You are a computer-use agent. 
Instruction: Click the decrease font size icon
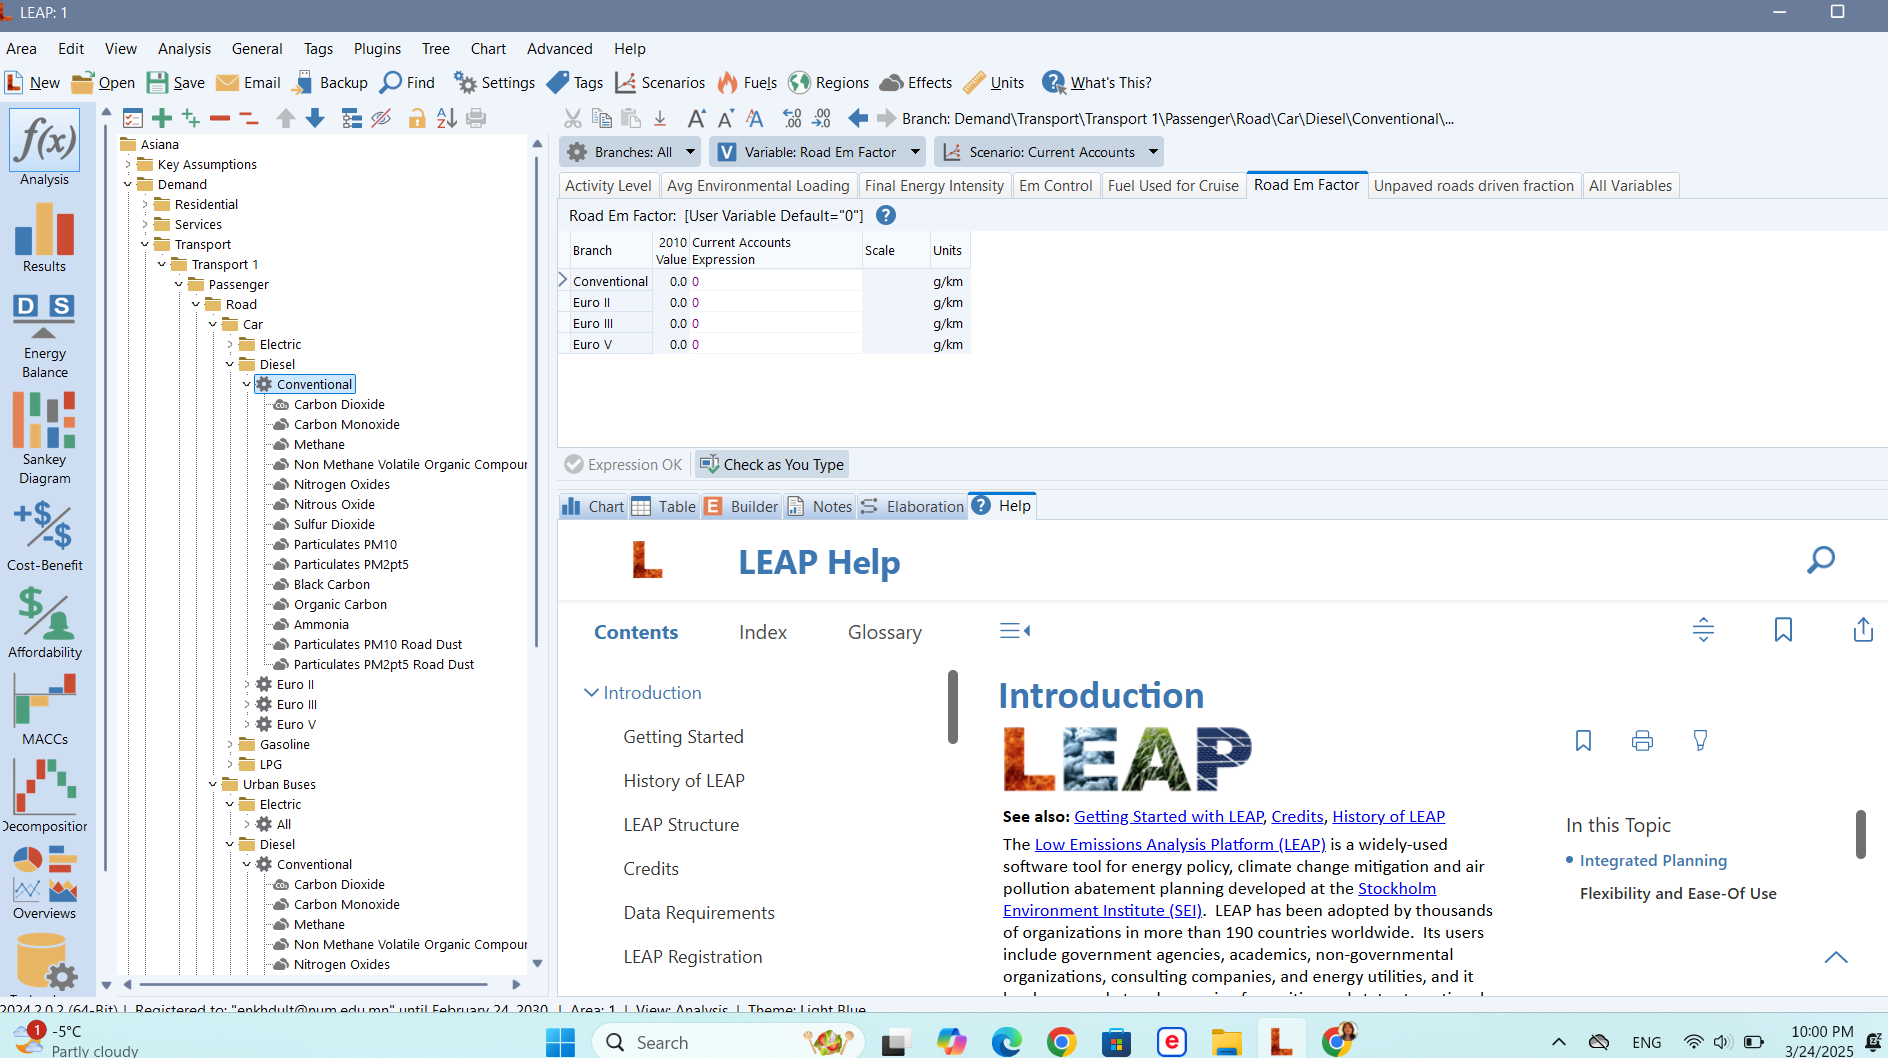(x=726, y=118)
